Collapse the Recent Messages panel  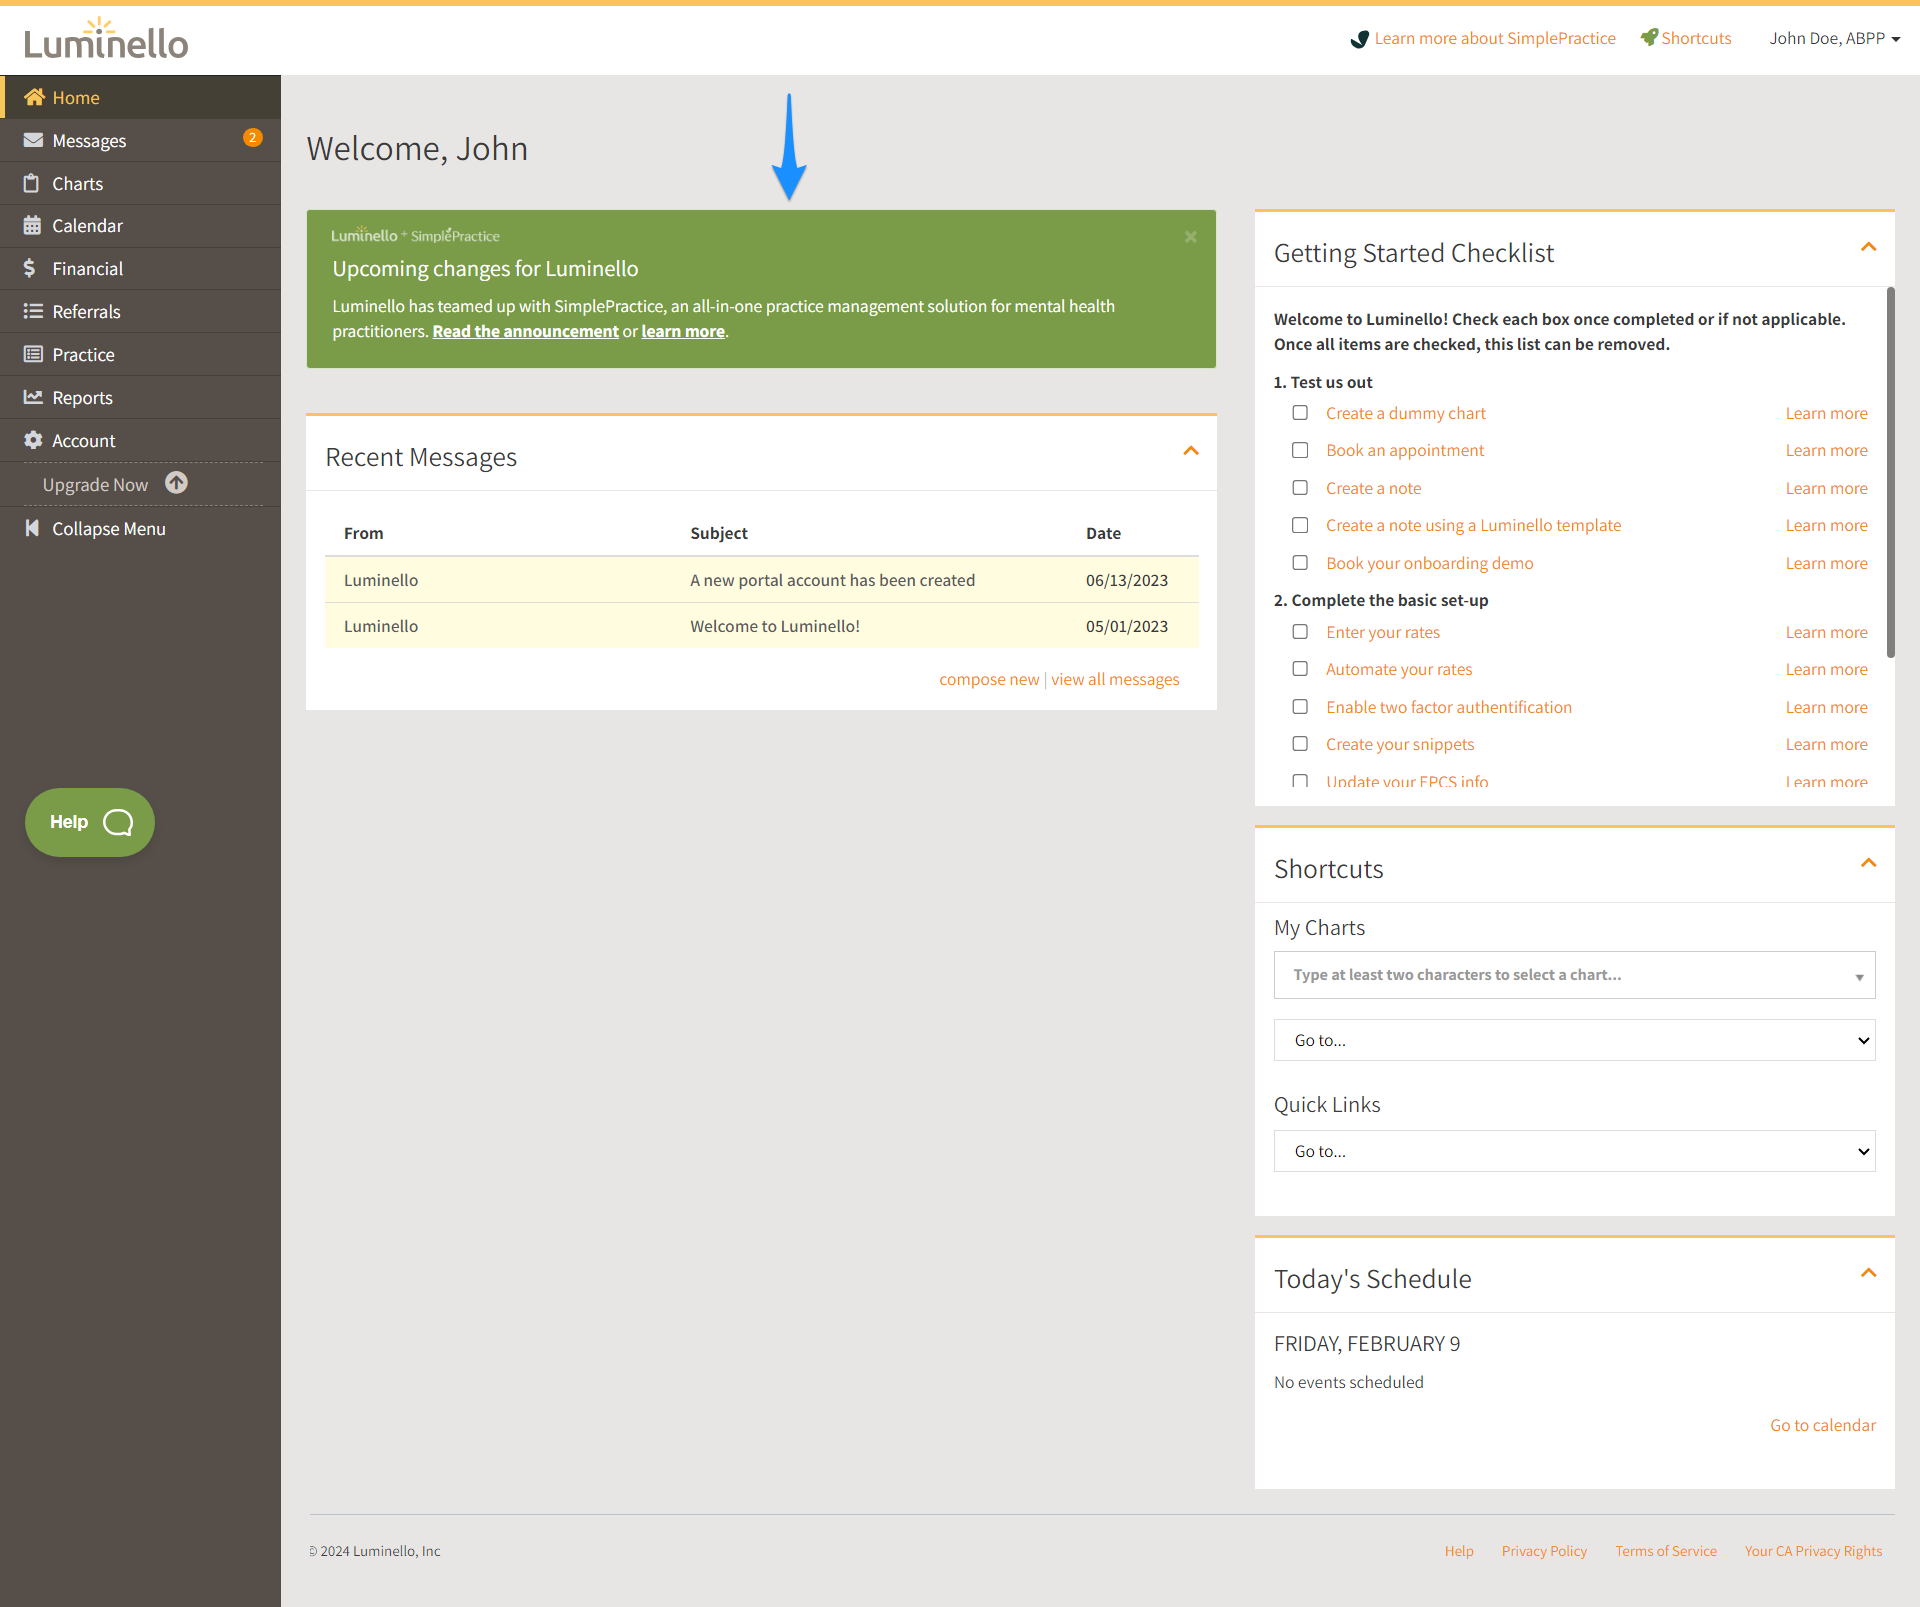pyautogui.click(x=1190, y=451)
